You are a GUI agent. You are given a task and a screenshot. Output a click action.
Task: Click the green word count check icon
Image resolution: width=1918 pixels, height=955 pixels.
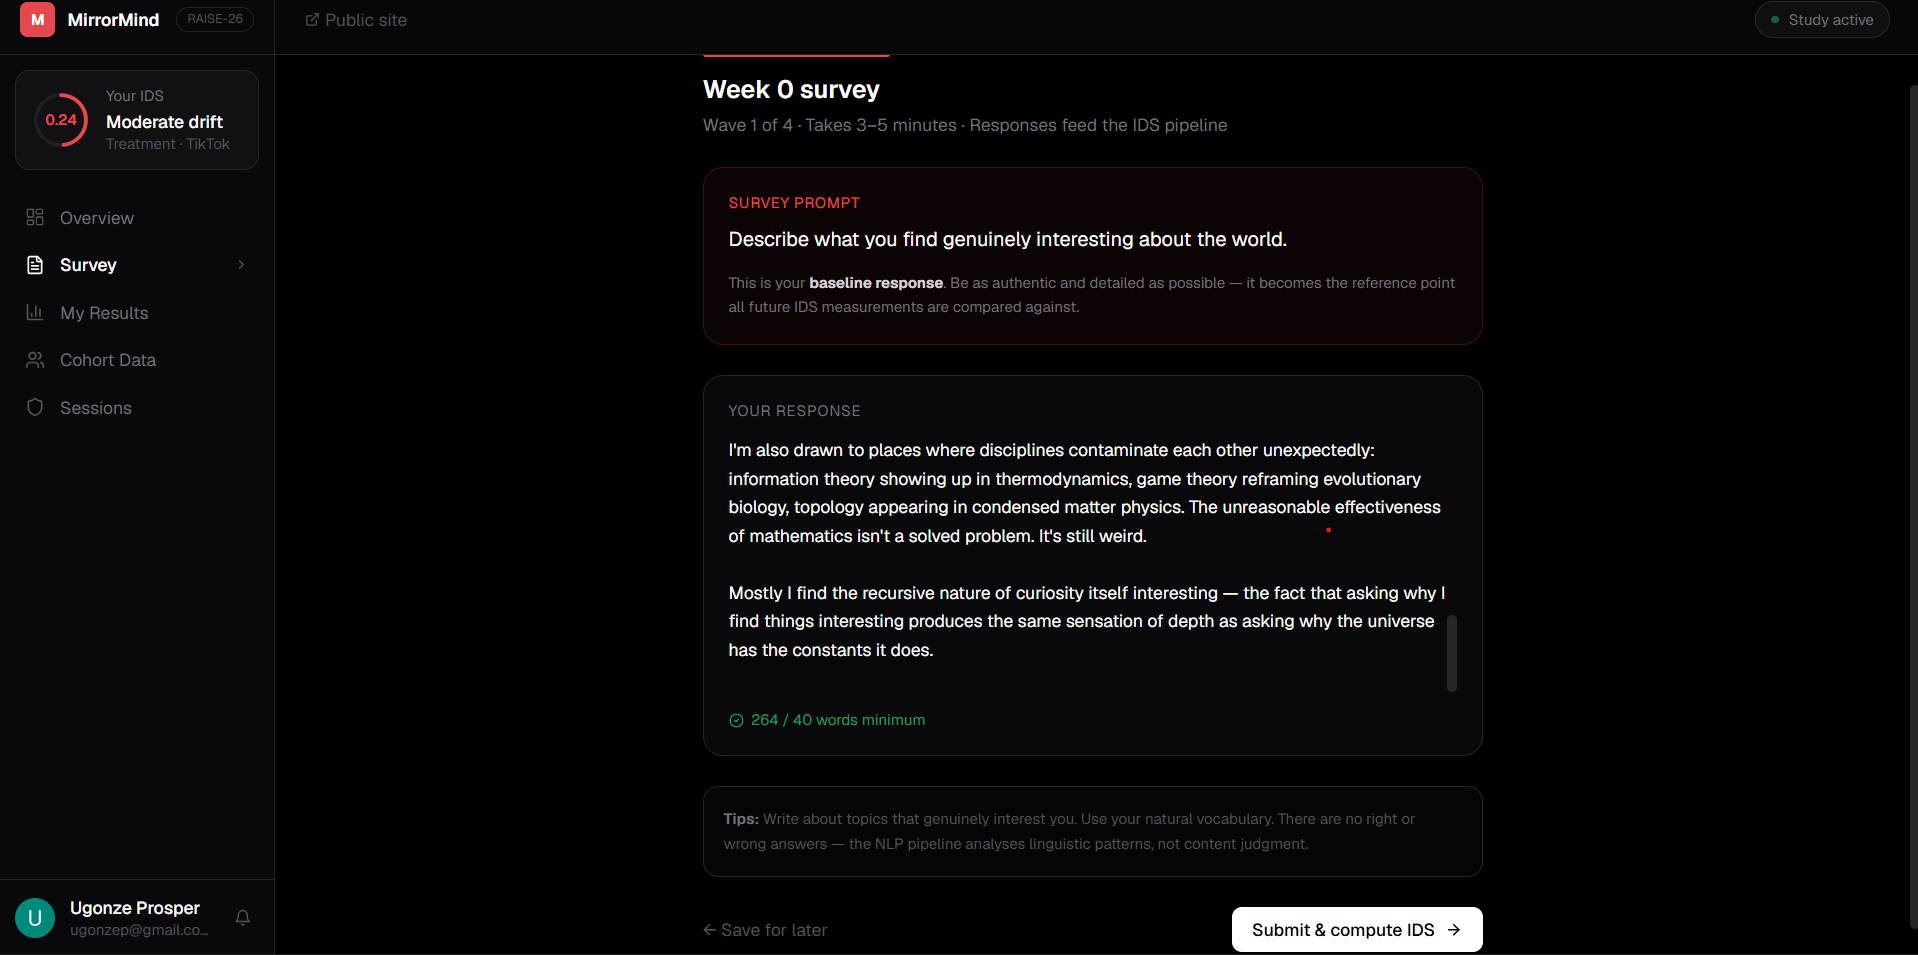(x=736, y=720)
